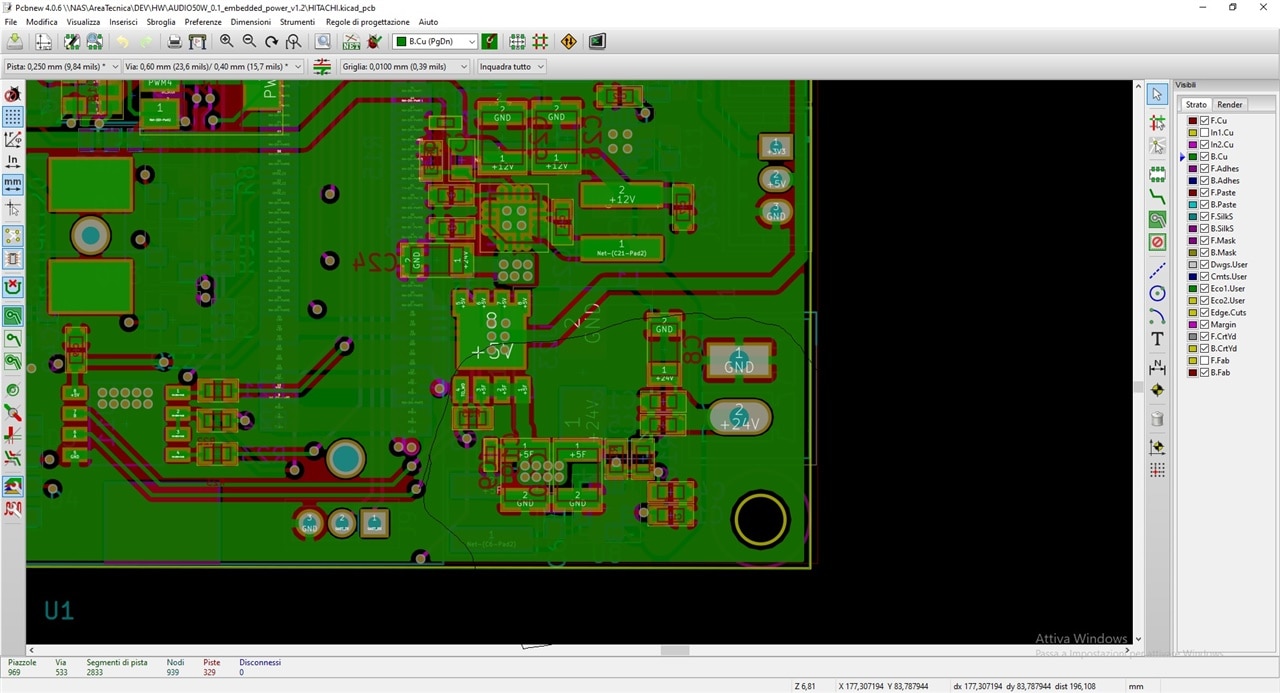Select the draw circle tool
Image resolution: width=1280 pixels, height=693 pixels.
pyautogui.click(x=1157, y=293)
